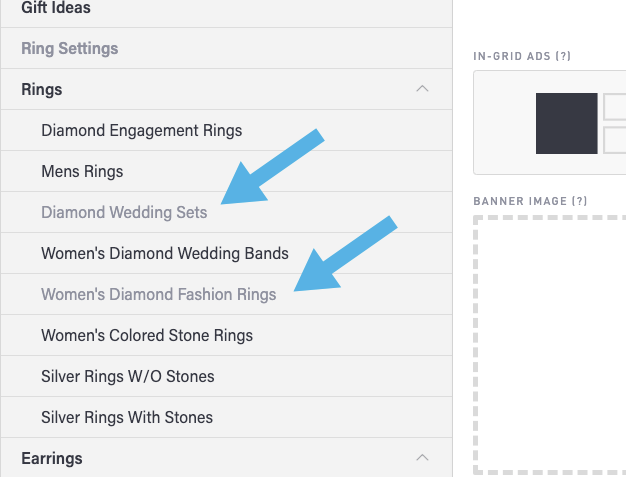Click the upper small in-grid ad box
Image resolution: width=626 pixels, height=477 pixels.
tap(614, 107)
